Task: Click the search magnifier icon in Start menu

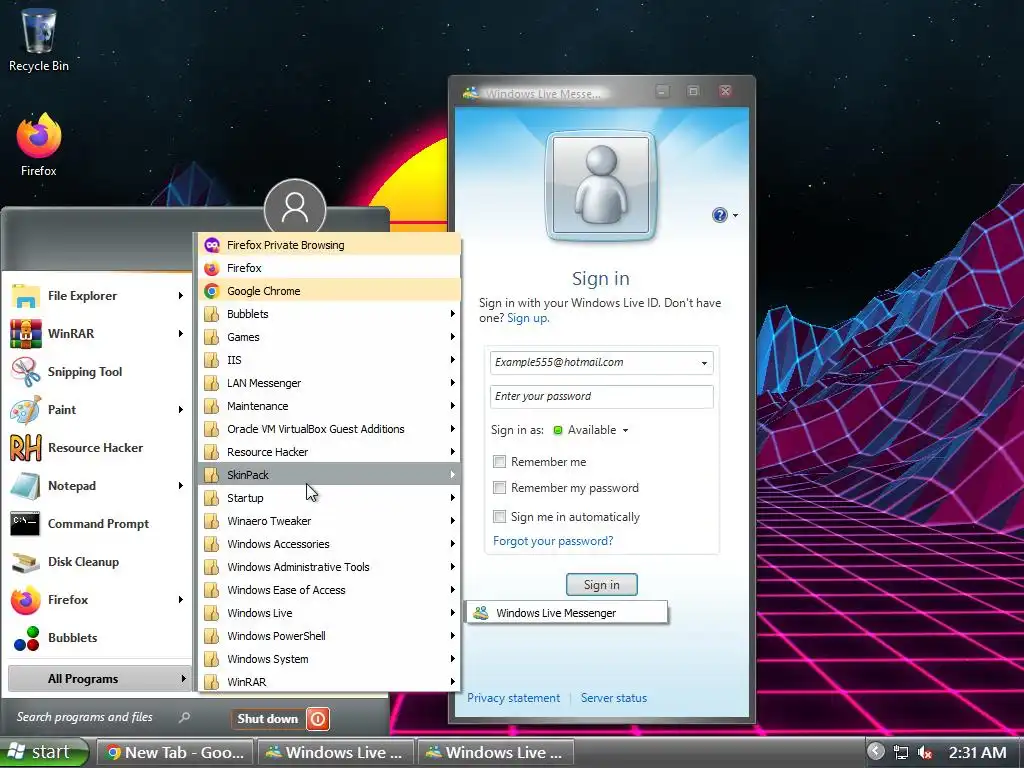Action: click(184, 717)
